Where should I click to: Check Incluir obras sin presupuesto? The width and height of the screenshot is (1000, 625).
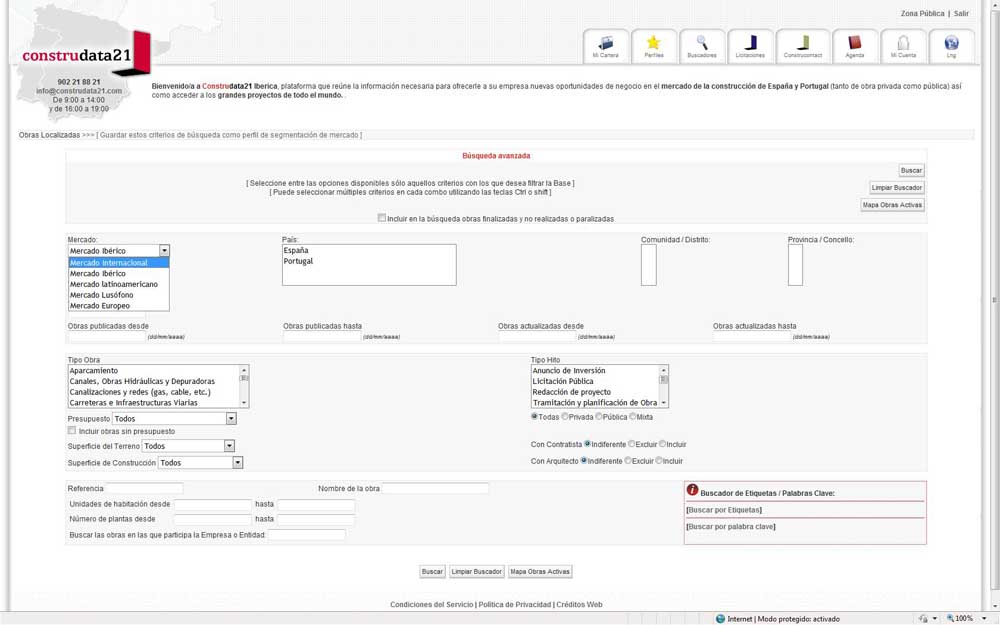pos(72,431)
